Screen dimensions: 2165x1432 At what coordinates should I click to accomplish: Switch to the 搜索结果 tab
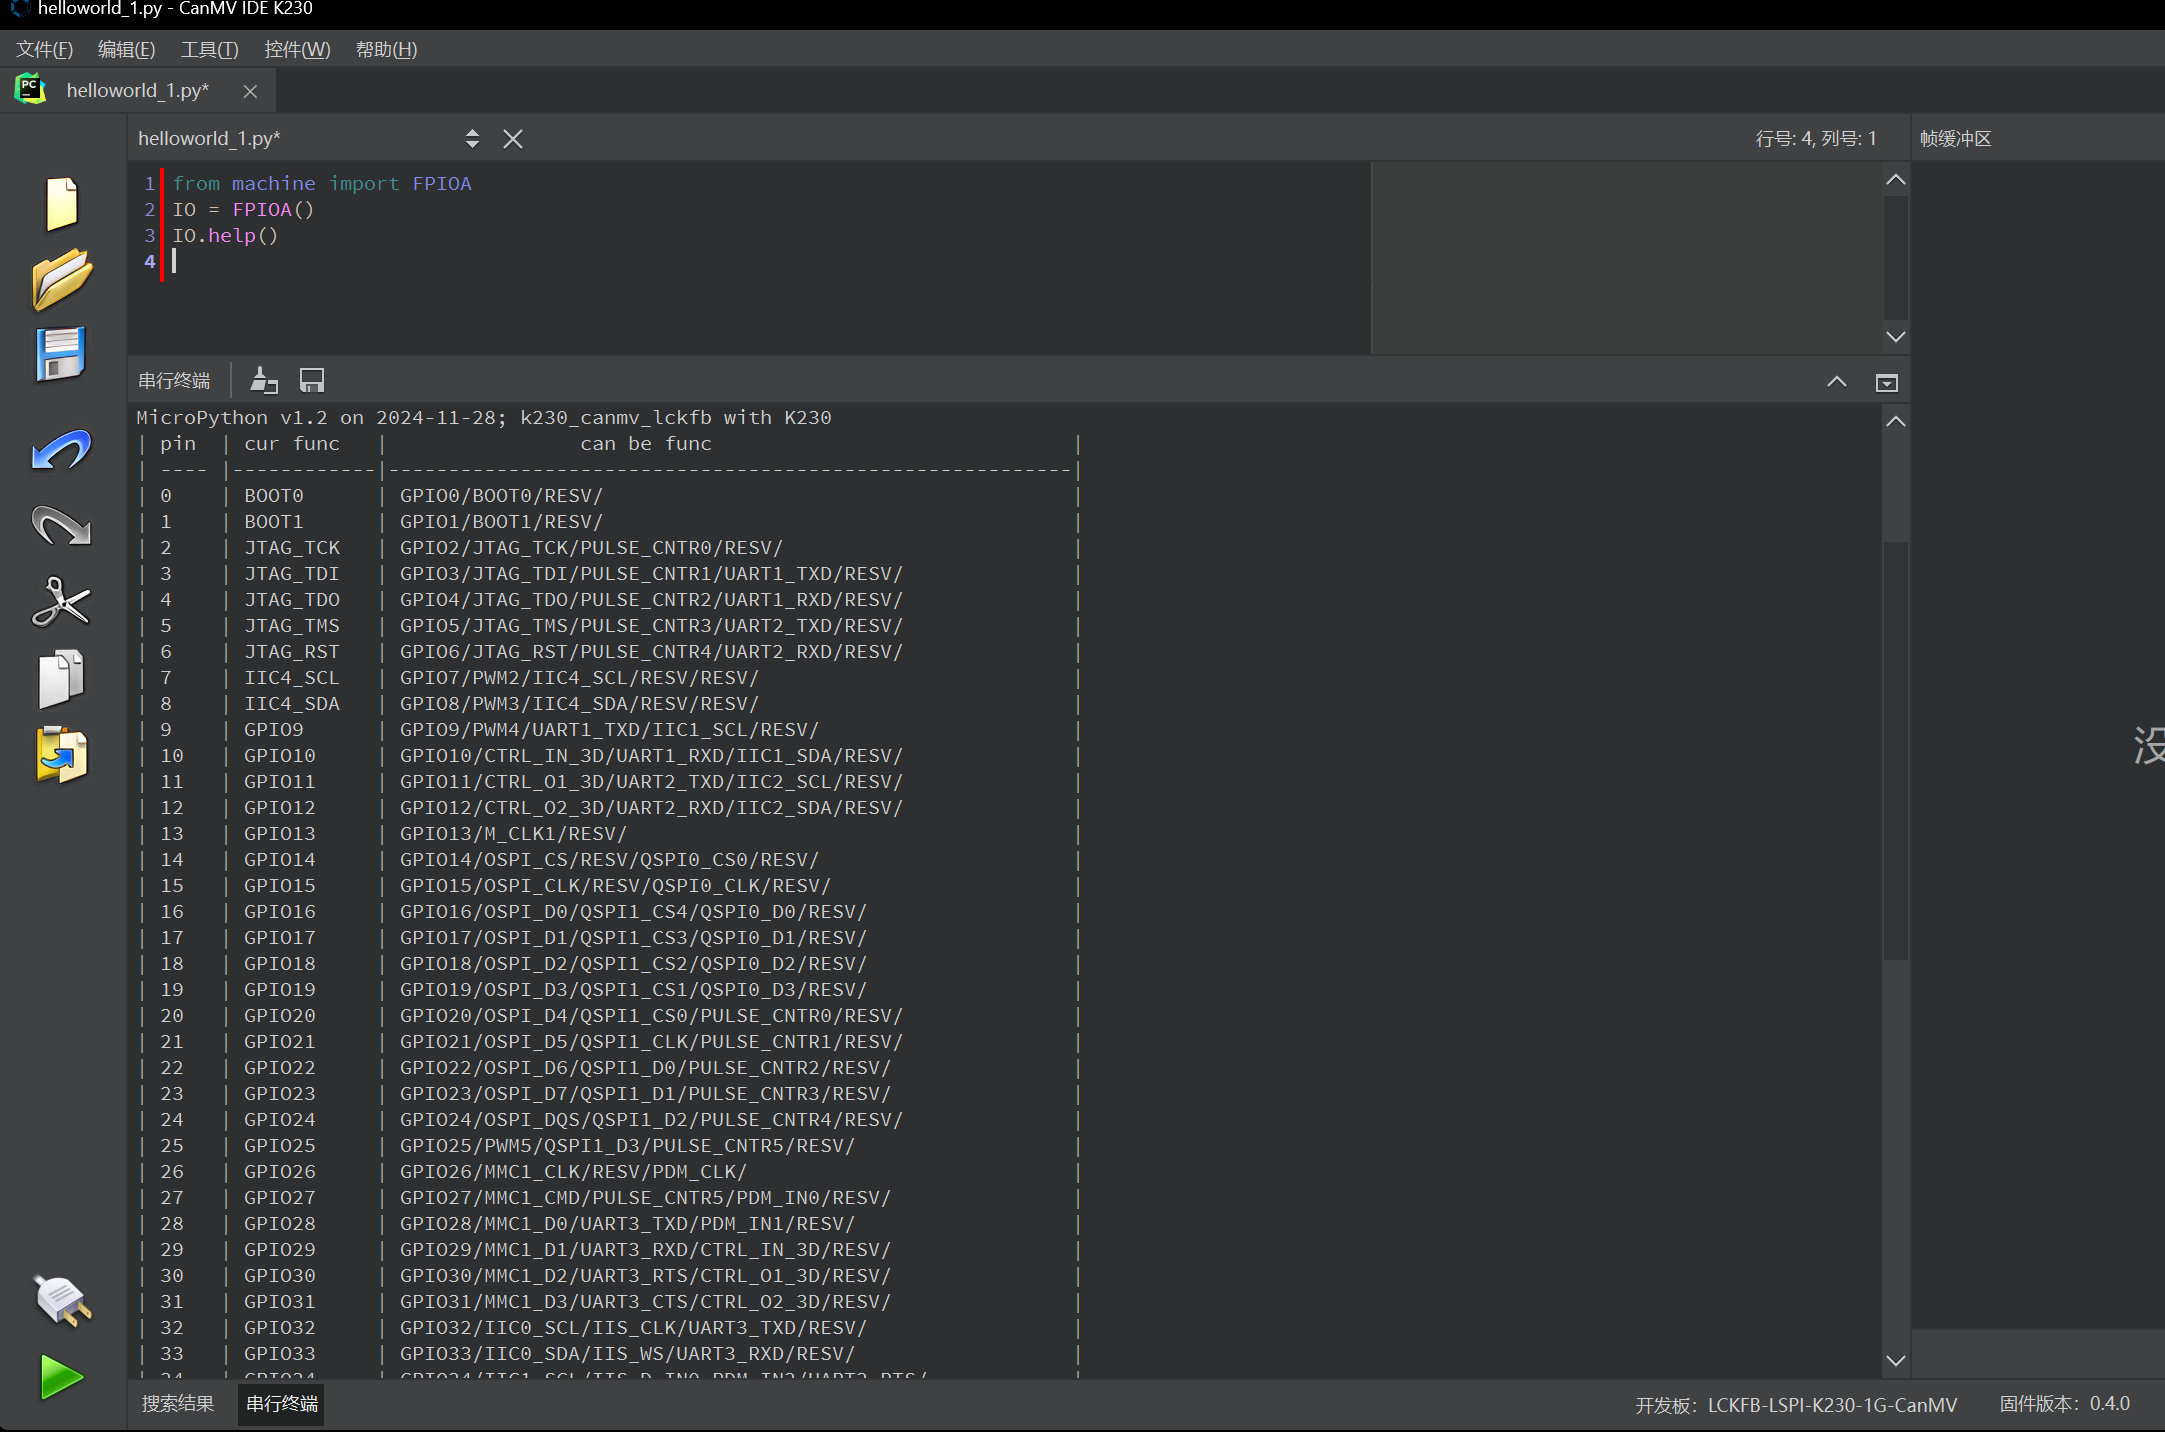pyautogui.click(x=178, y=1404)
